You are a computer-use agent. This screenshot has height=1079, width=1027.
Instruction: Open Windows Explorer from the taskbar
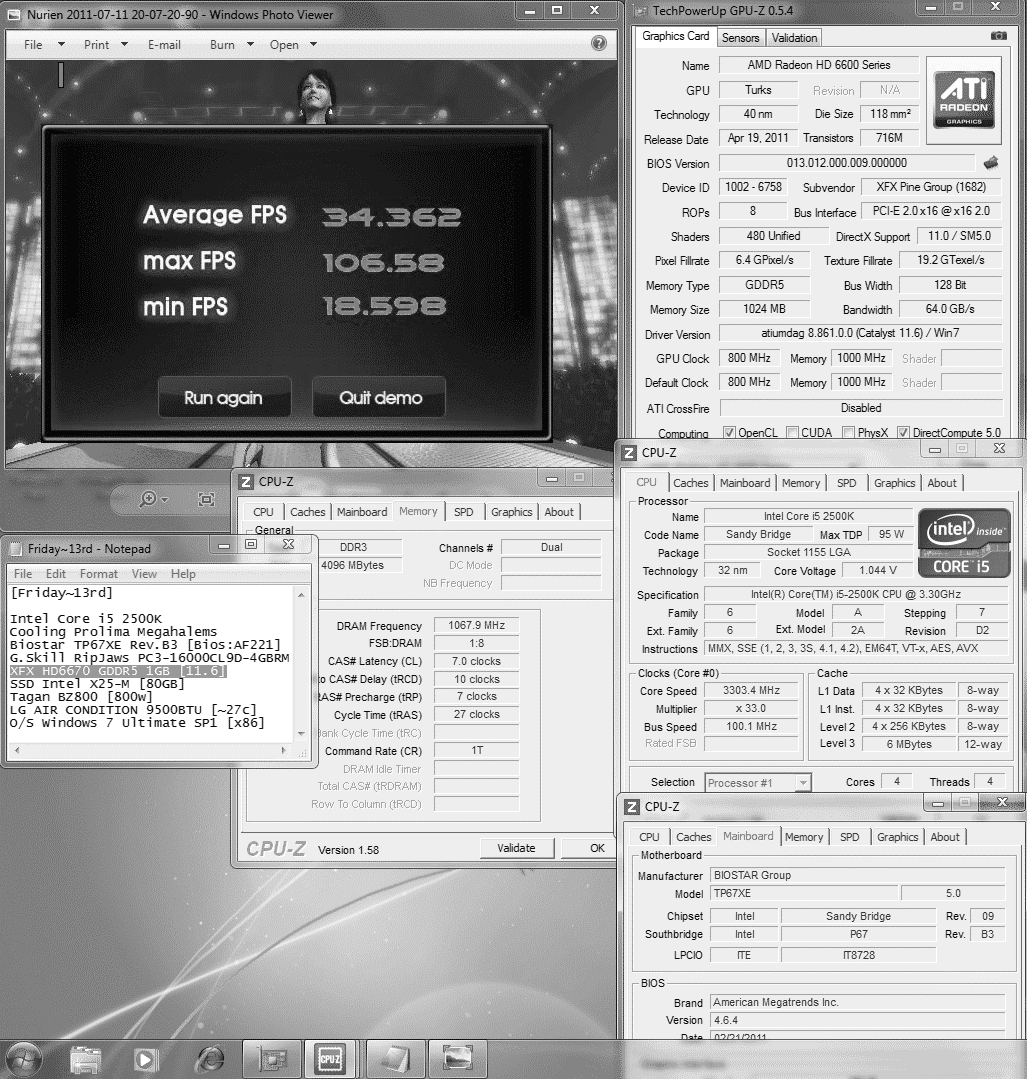86,1058
